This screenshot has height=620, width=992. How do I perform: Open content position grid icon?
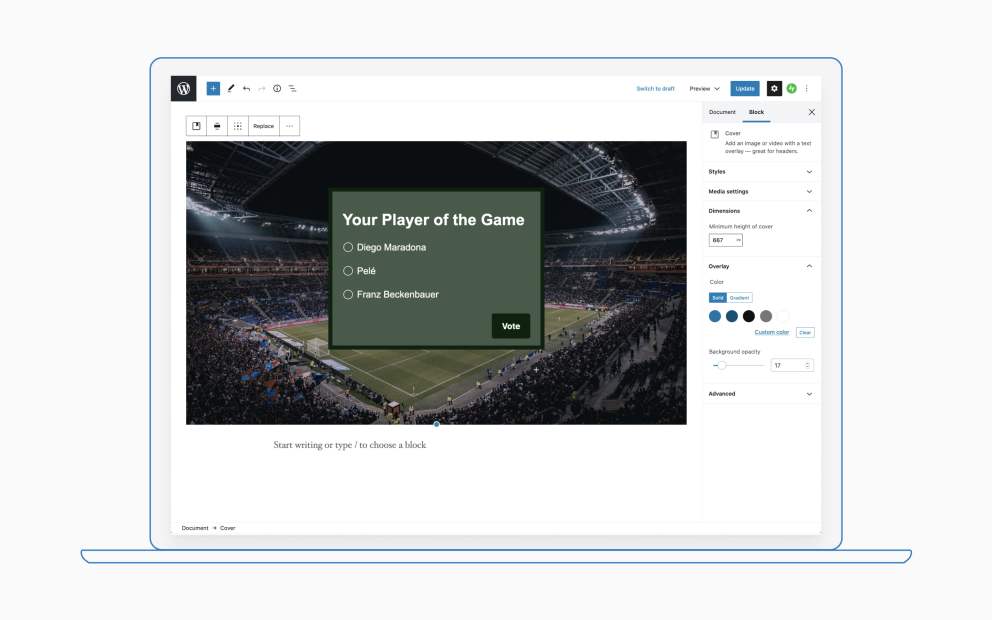(x=238, y=126)
